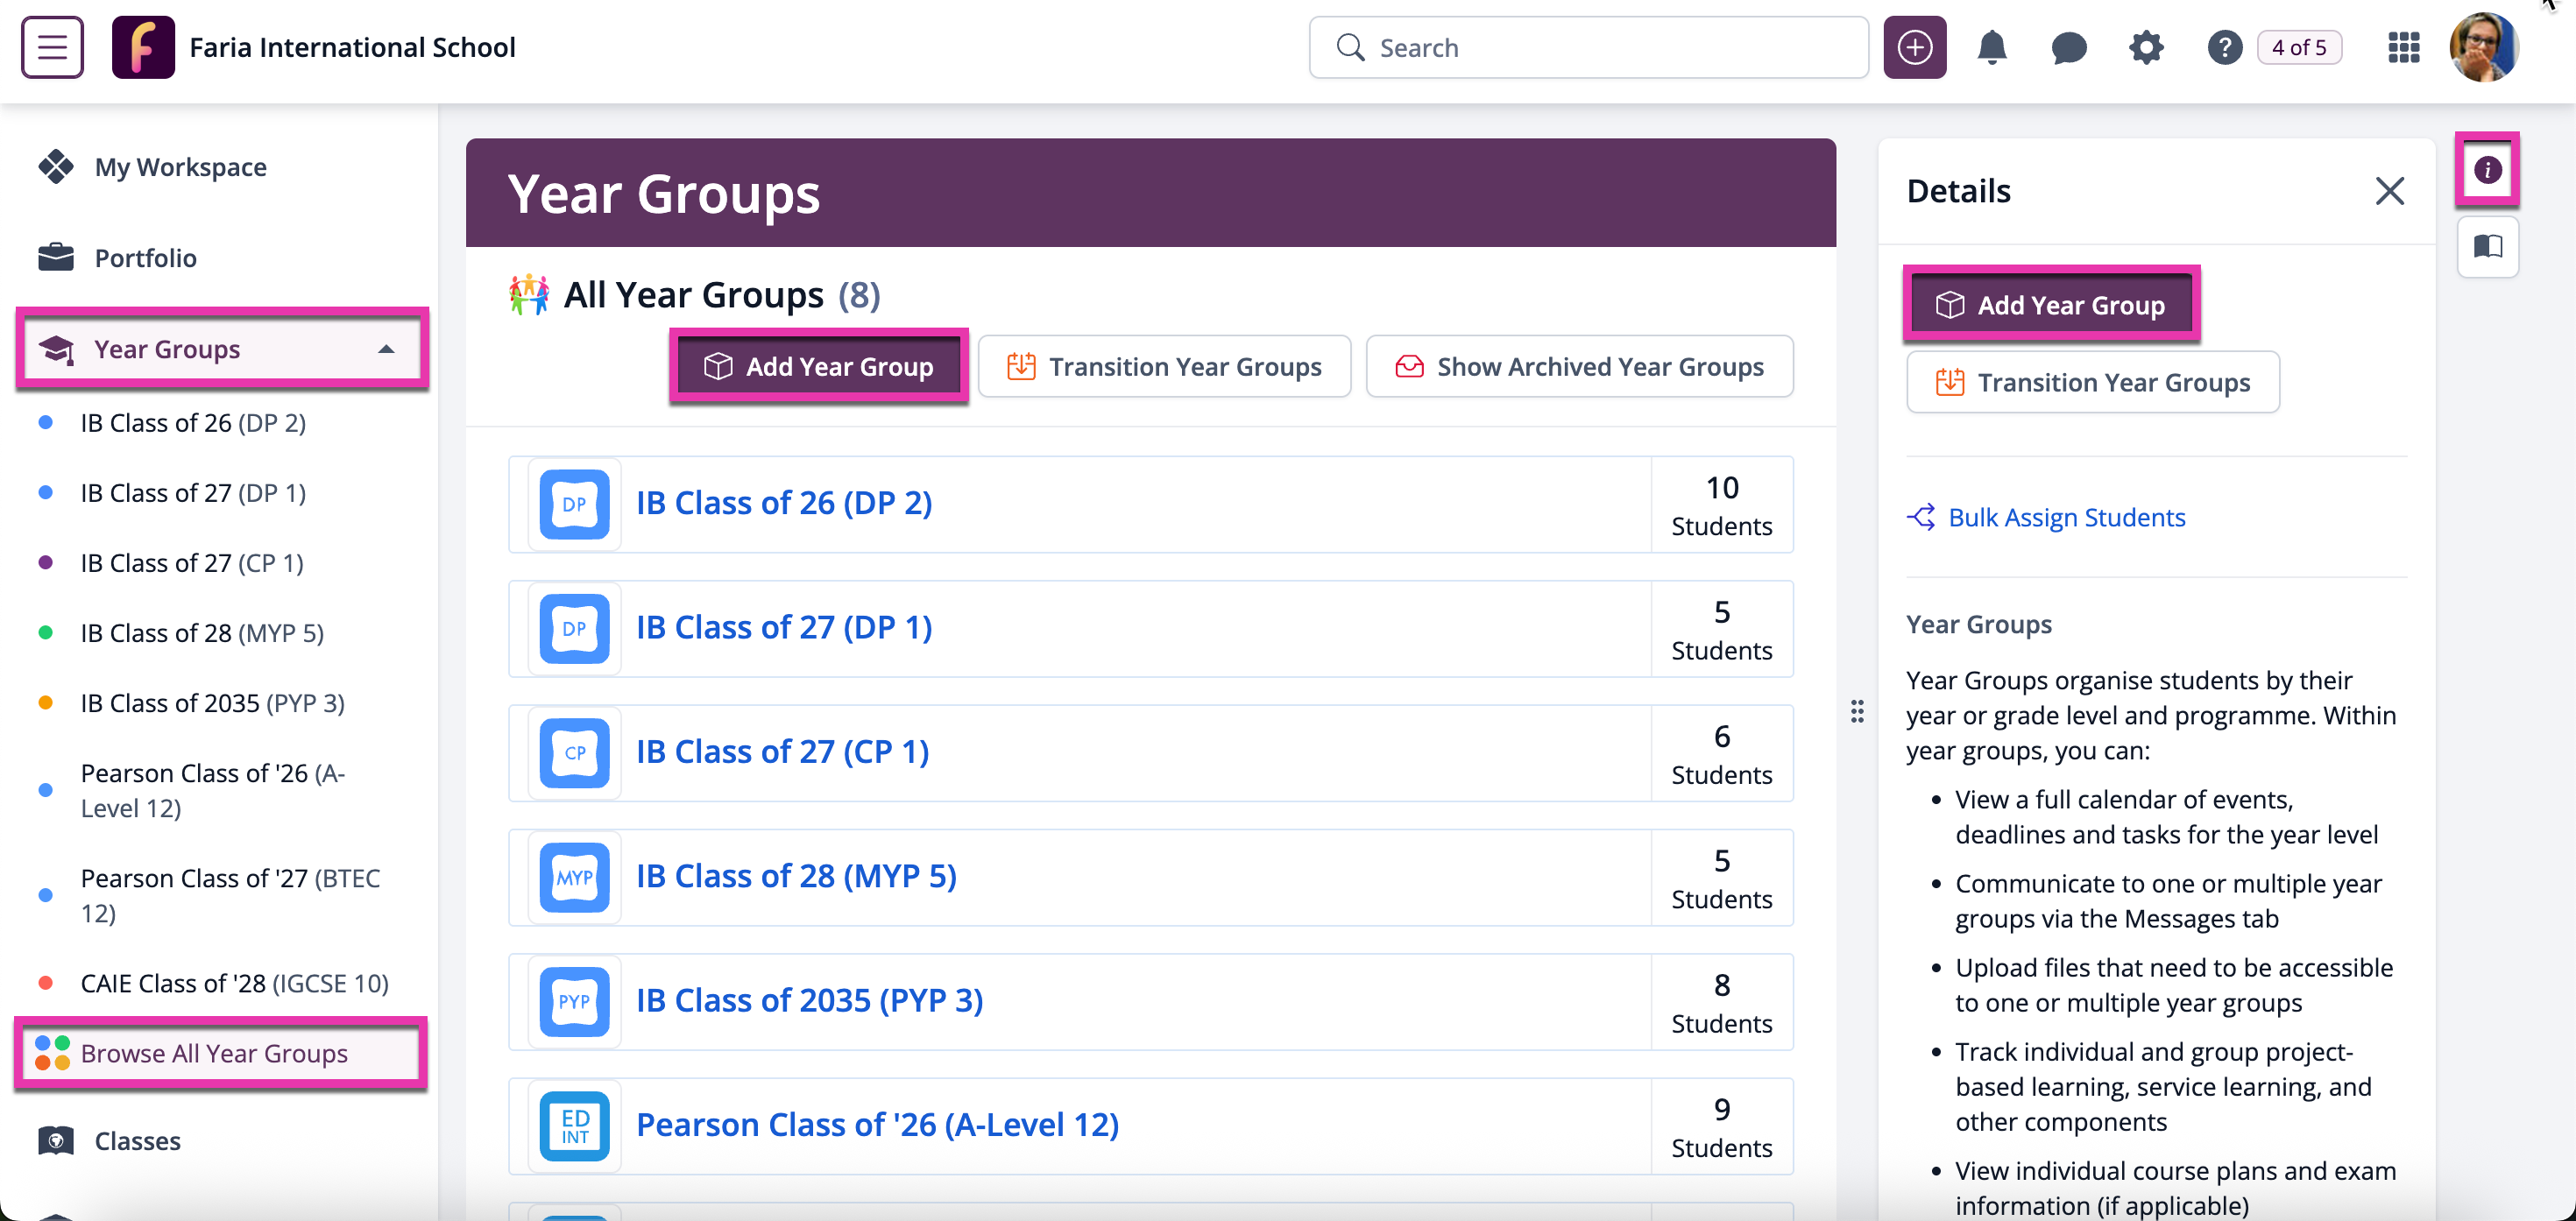Screen dimensions: 2576x1221
Task: Open the settings gear icon
Action: pos(2146,47)
